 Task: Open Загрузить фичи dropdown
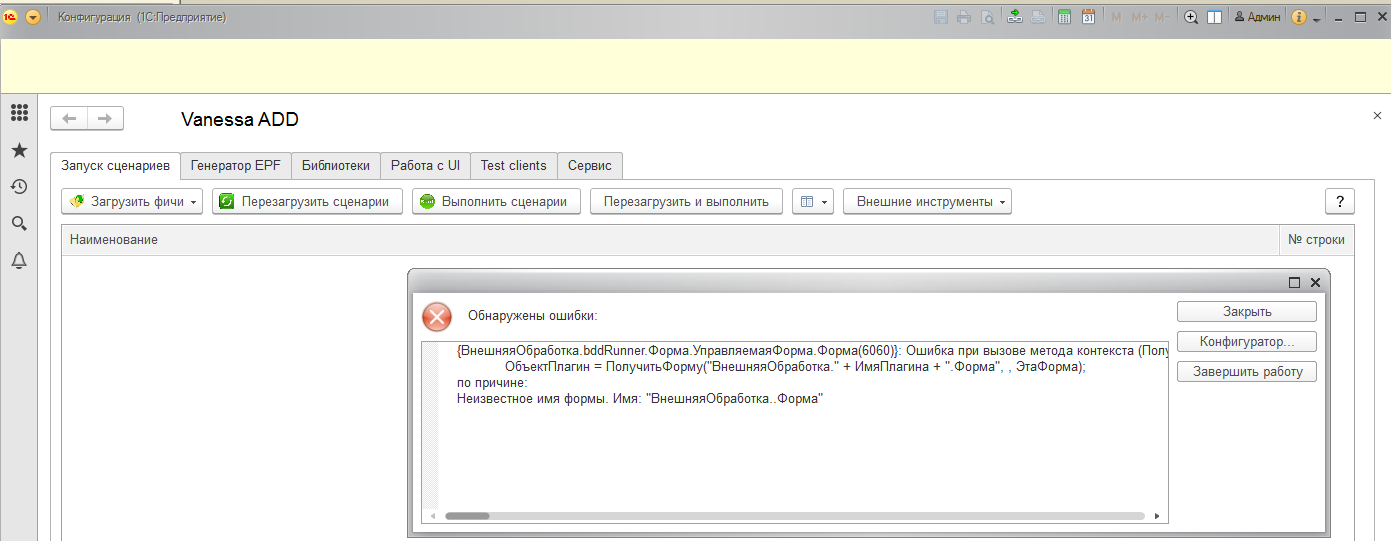click(132, 201)
